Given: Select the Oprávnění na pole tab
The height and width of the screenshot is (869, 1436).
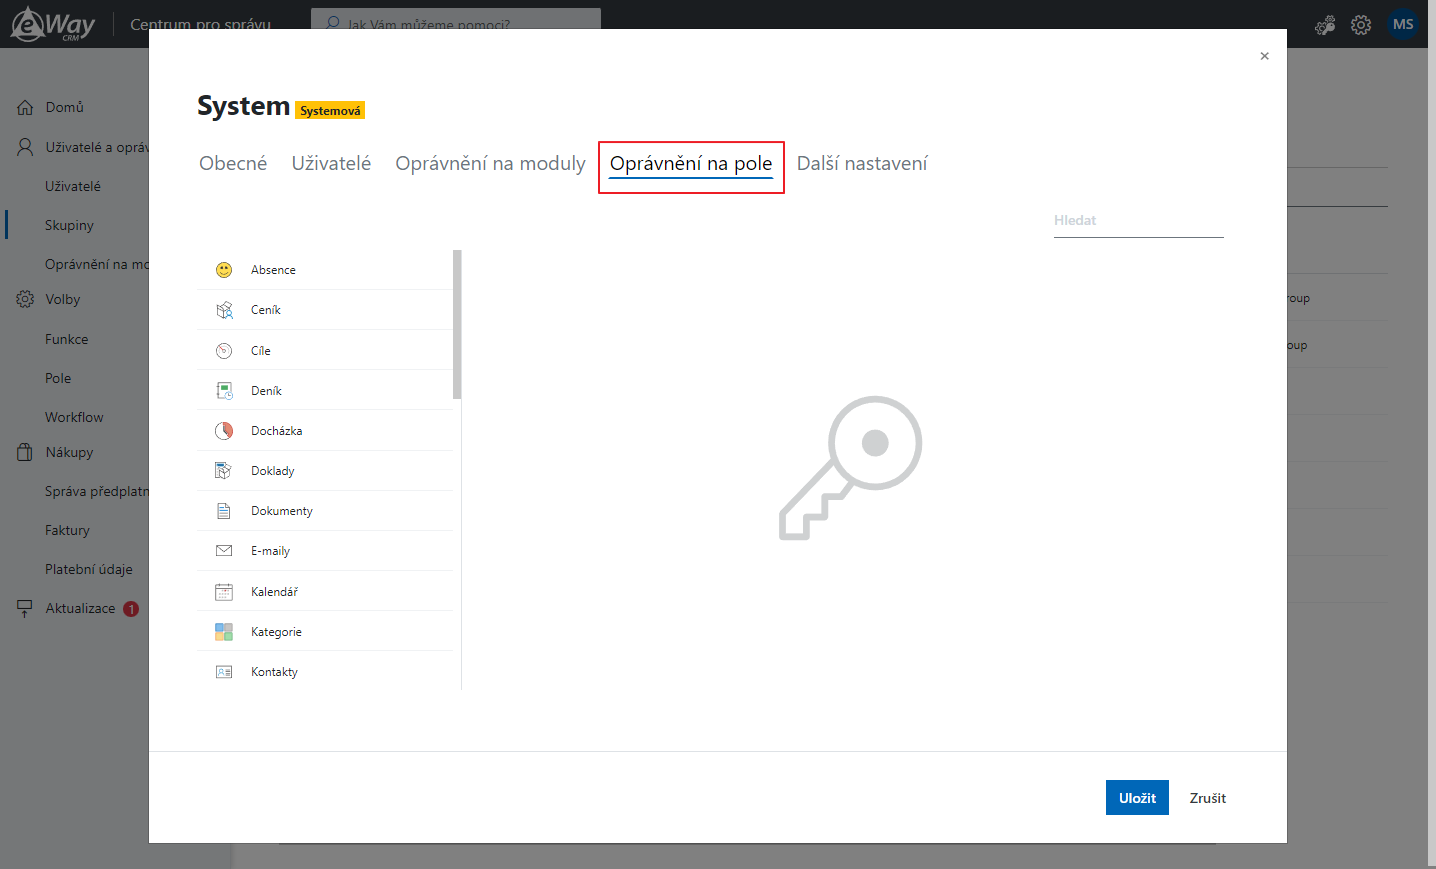Looking at the screenshot, I should [x=691, y=164].
